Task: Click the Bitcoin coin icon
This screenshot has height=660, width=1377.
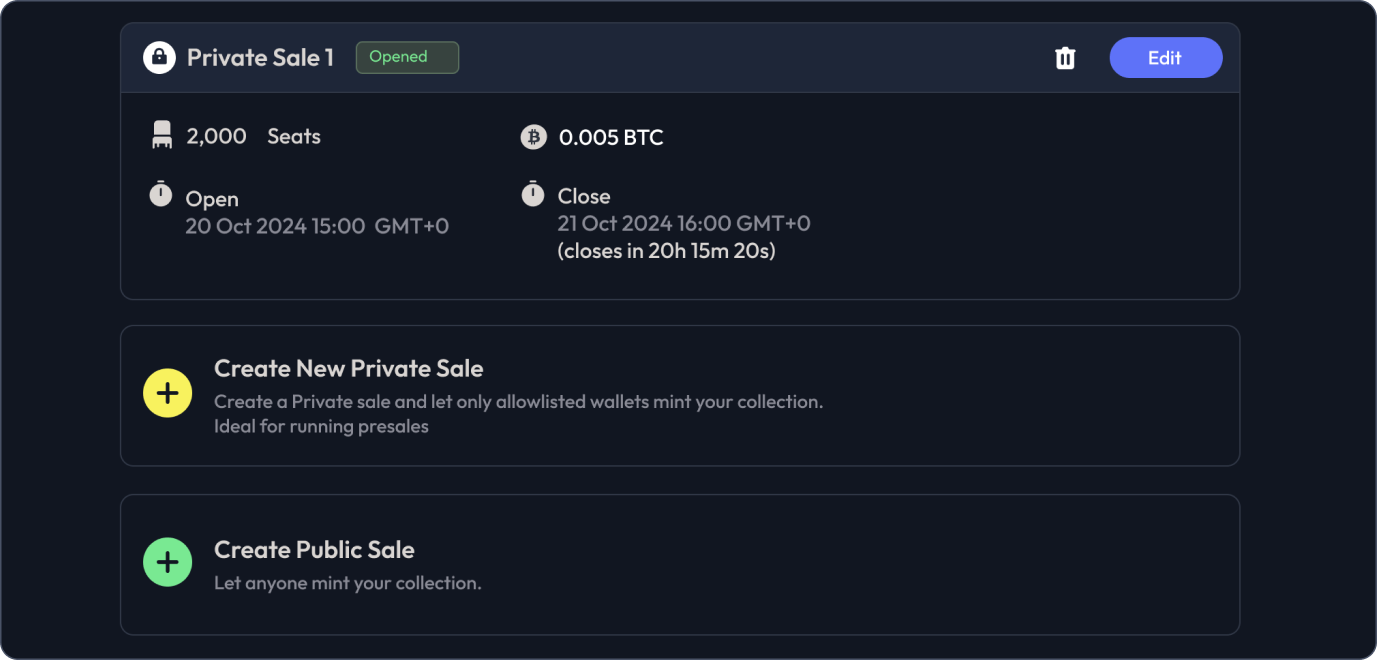Action: 534,137
